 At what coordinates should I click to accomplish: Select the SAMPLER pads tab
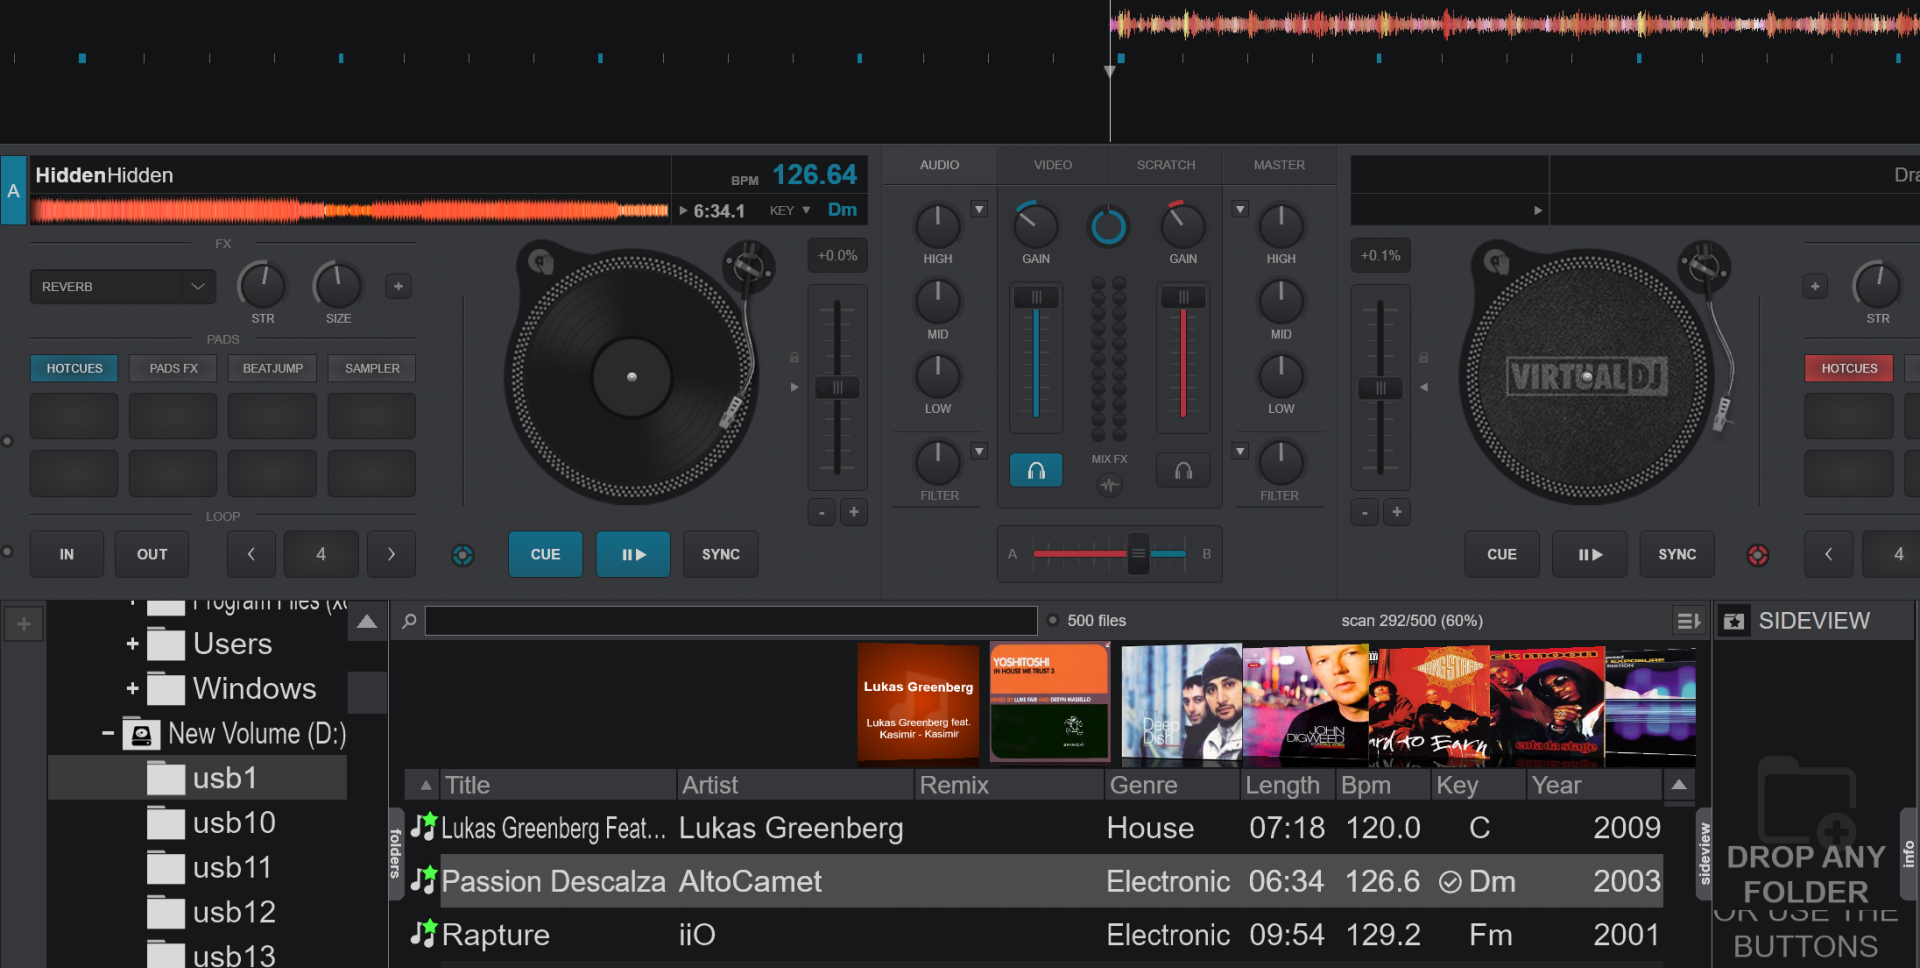[372, 368]
